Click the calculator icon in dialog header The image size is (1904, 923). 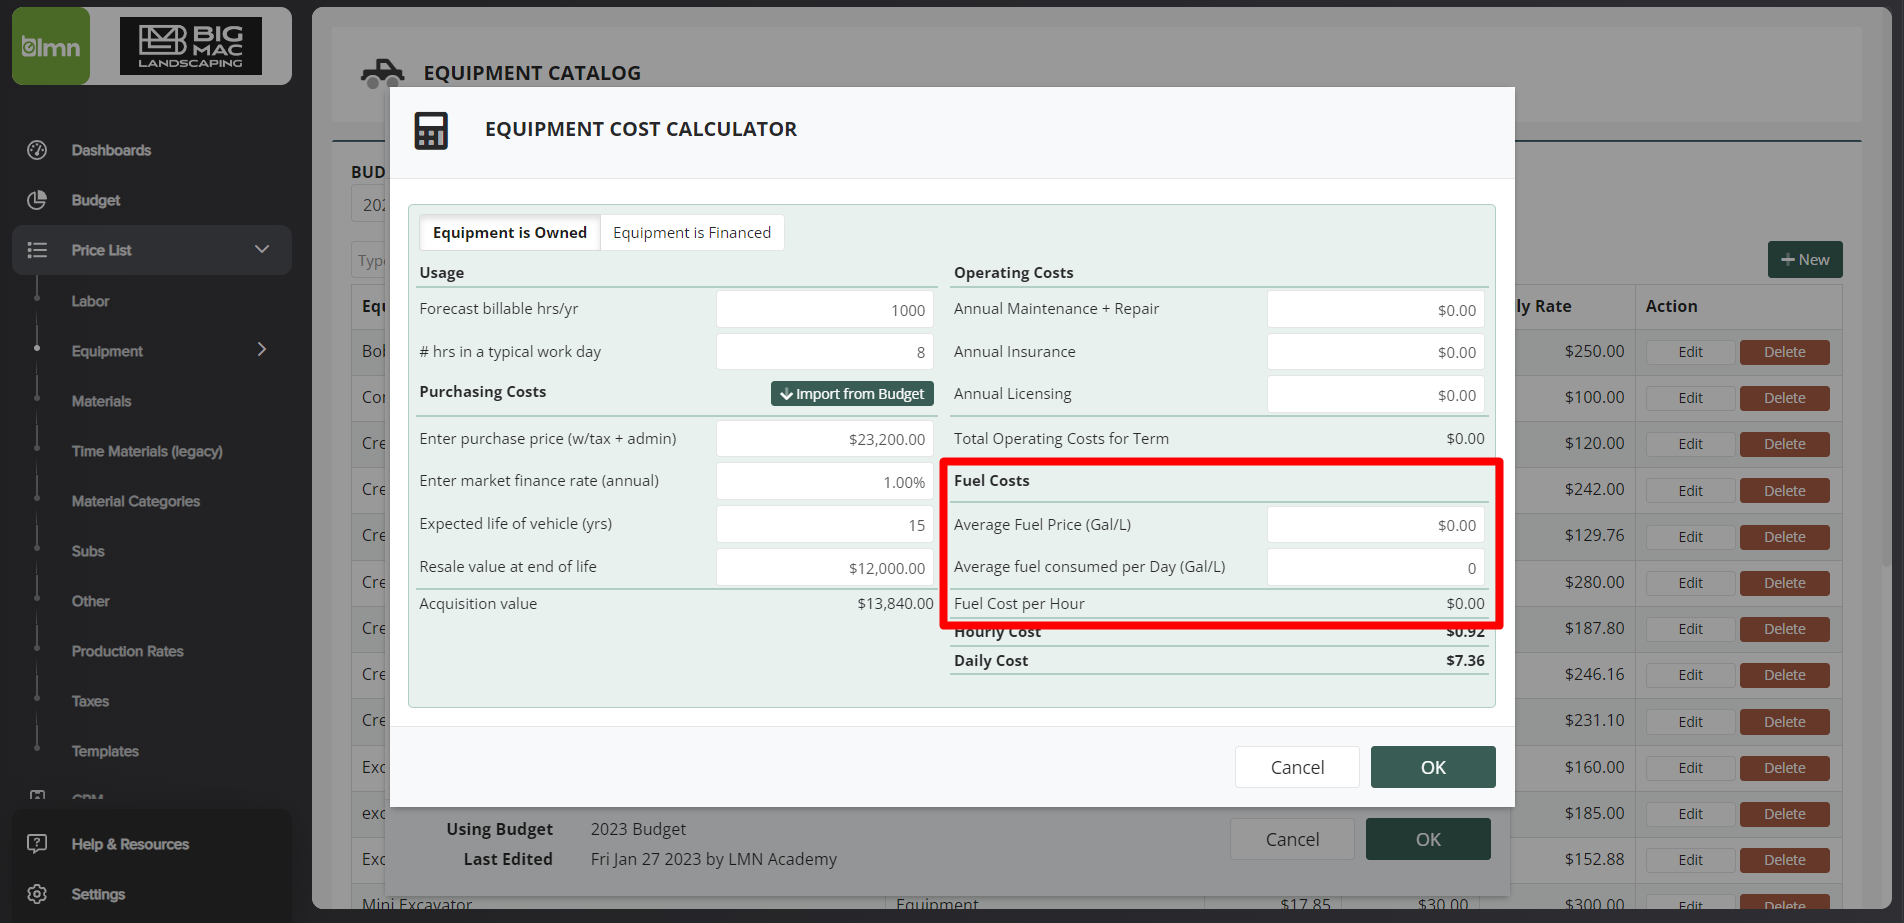point(431,130)
